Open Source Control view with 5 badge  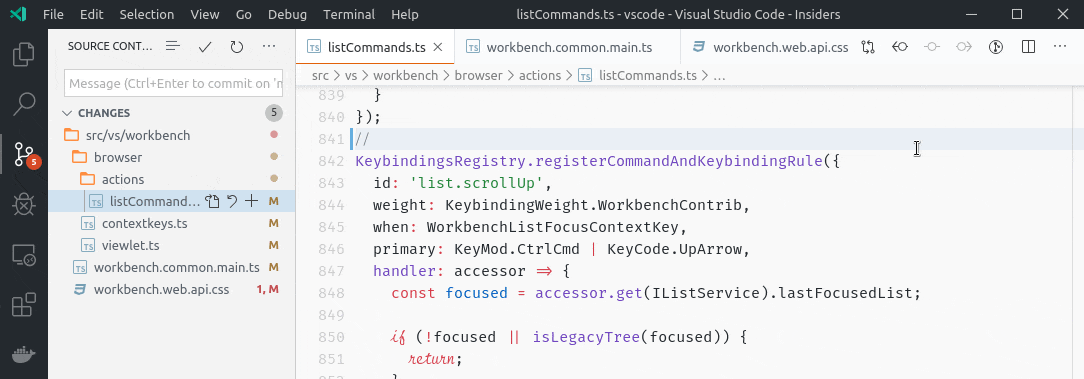[x=25, y=154]
